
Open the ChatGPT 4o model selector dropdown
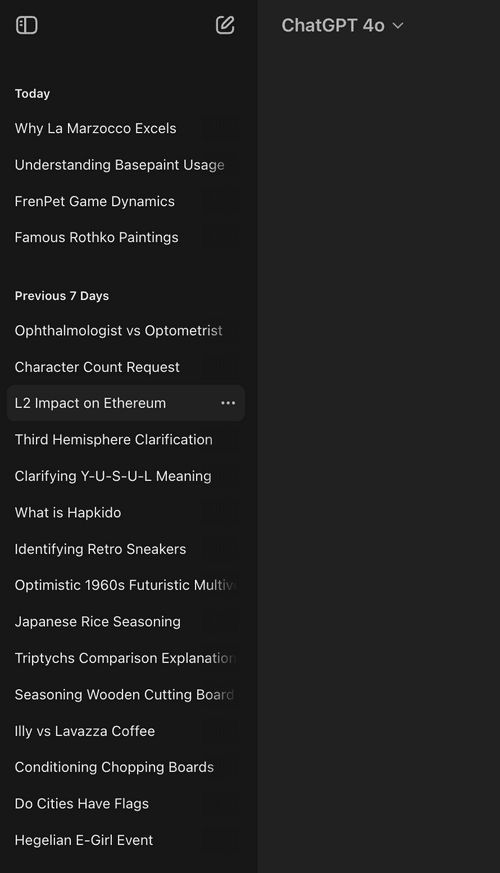click(342, 25)
